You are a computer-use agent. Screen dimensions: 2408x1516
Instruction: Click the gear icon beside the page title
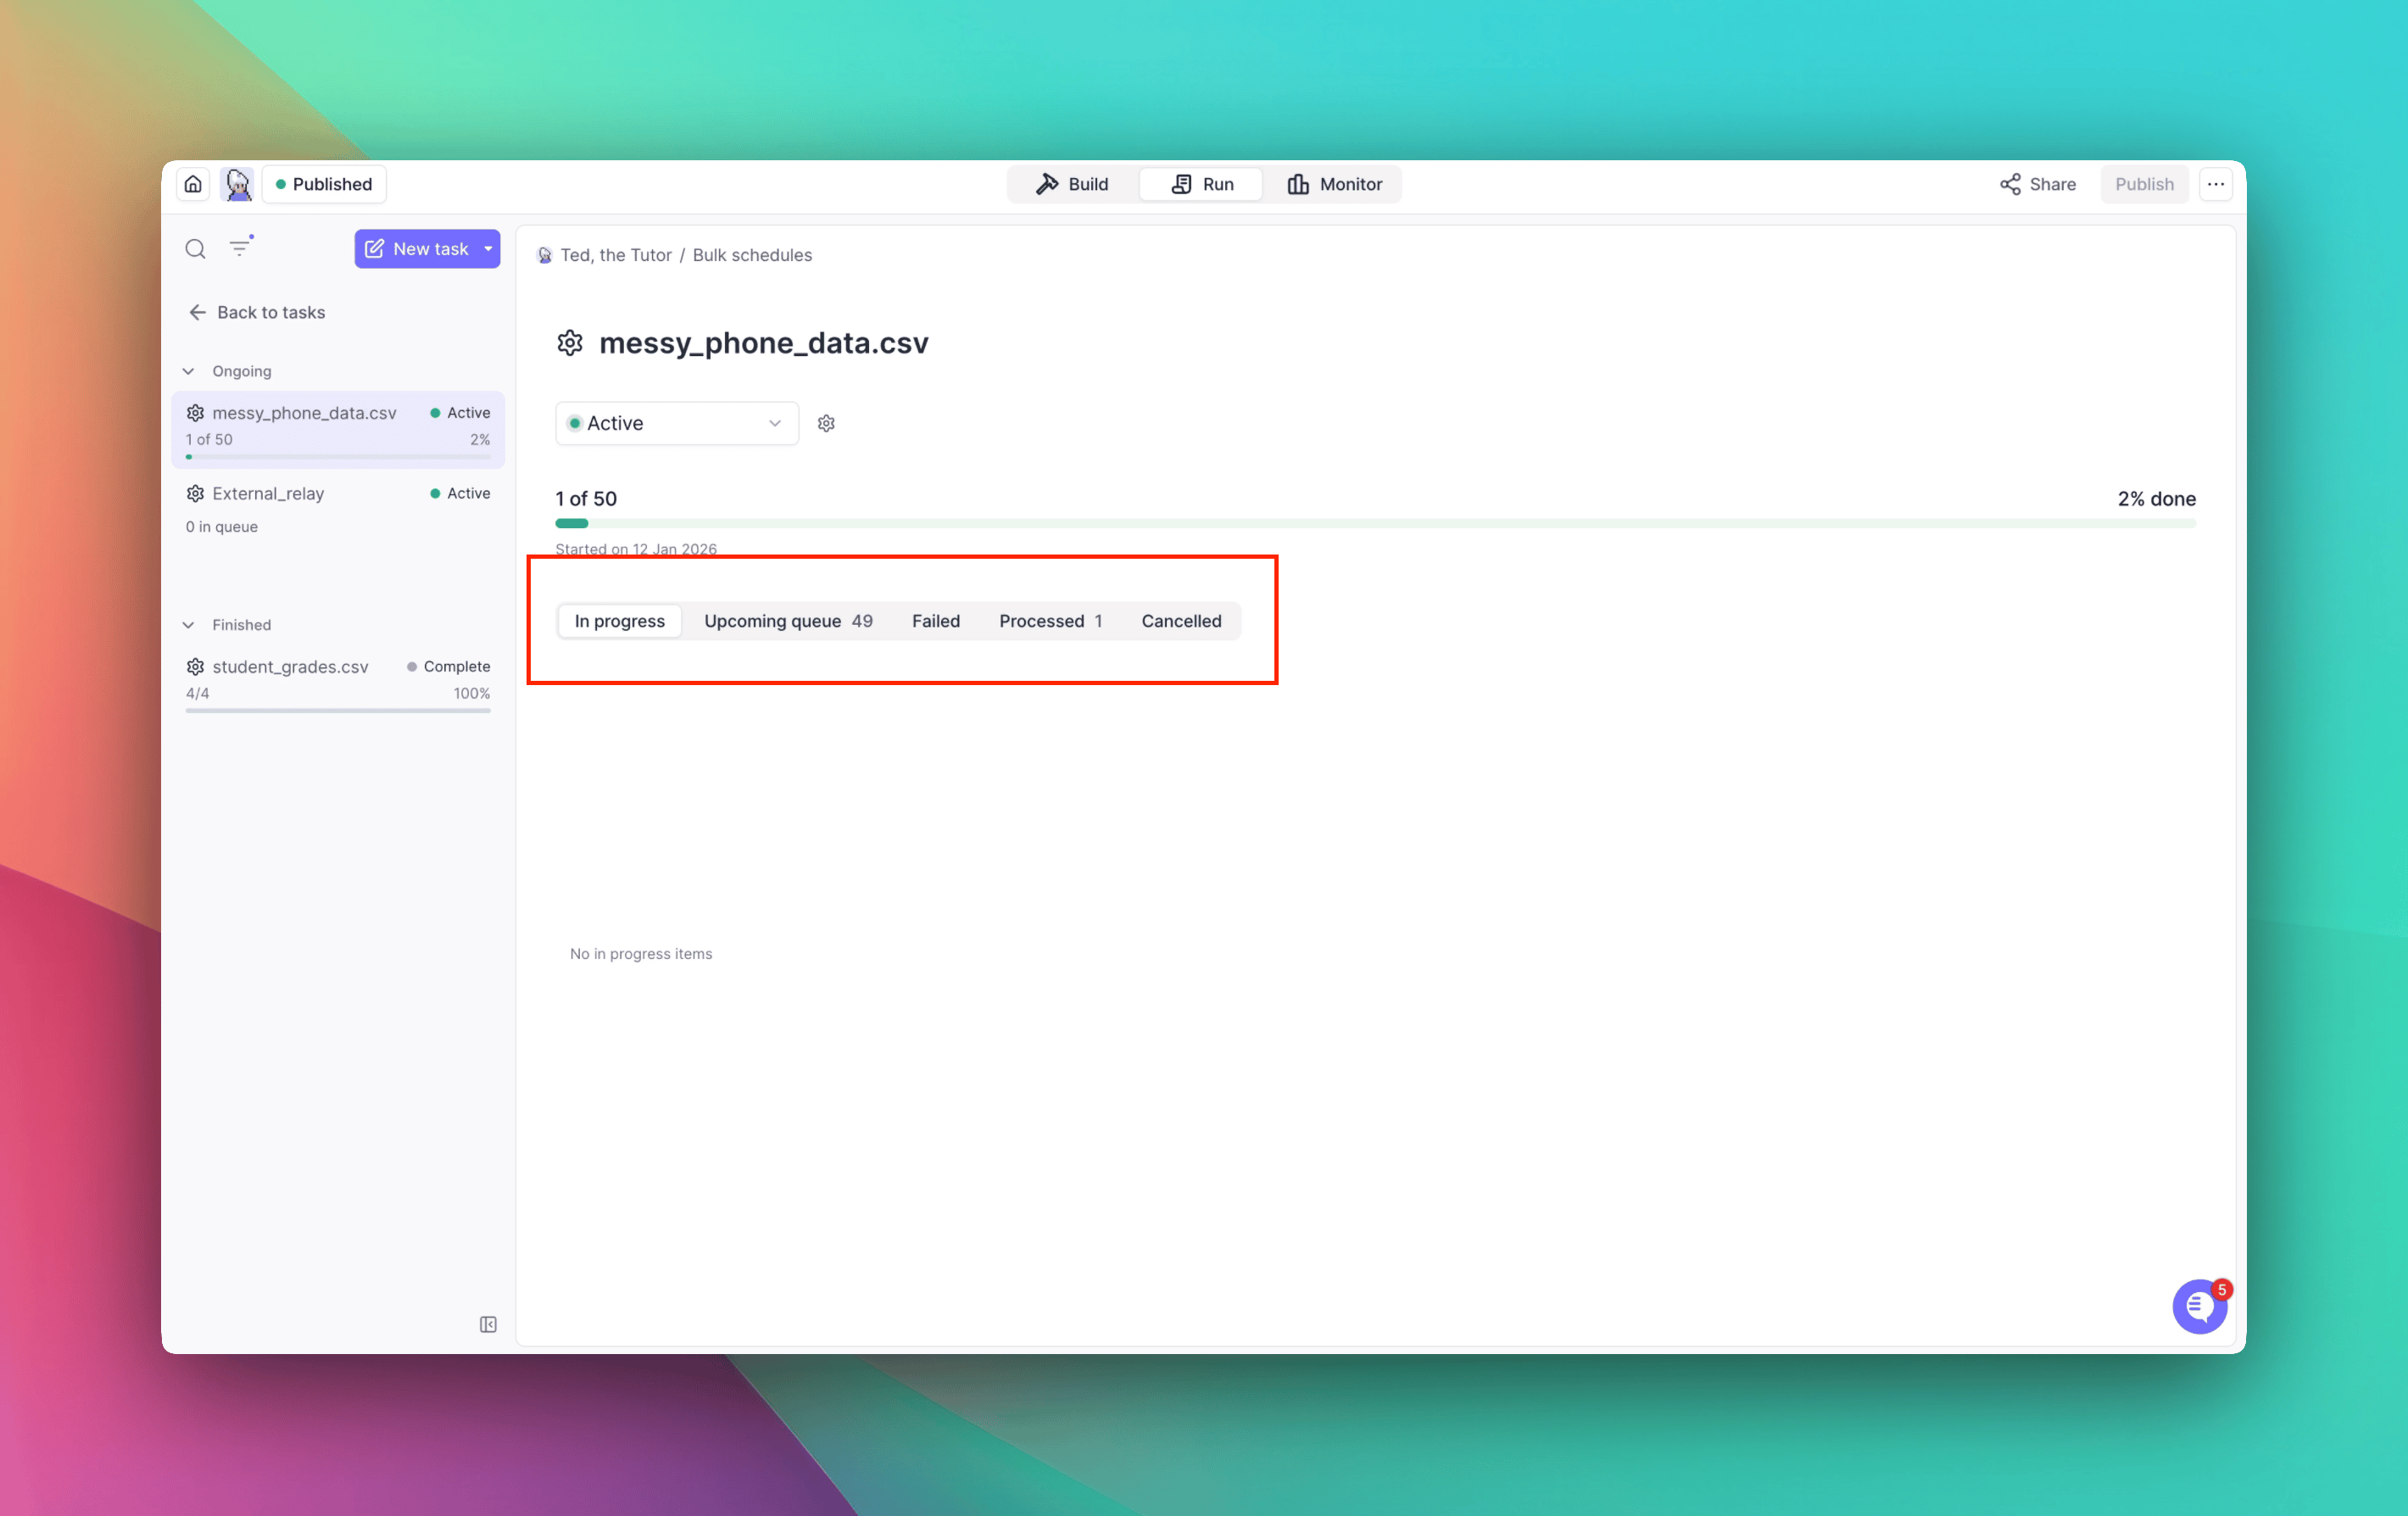[x=570, y=343]
